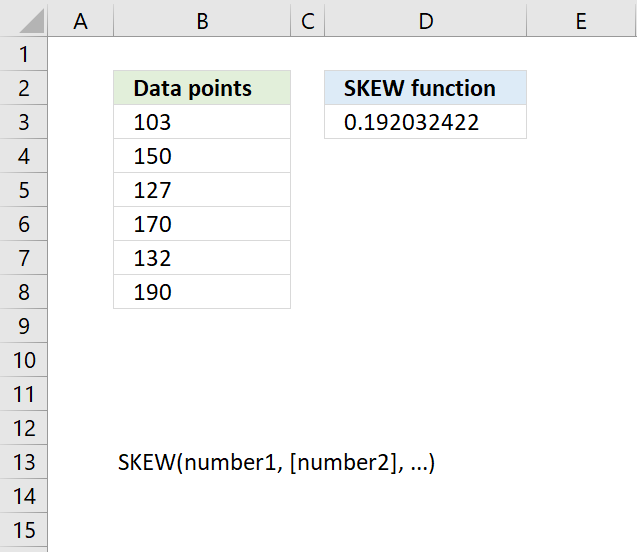Image resolution: width=637 pixels, height=552 pixels.
Task: Select the "Data points" header cell
Action: pos(202,88)
